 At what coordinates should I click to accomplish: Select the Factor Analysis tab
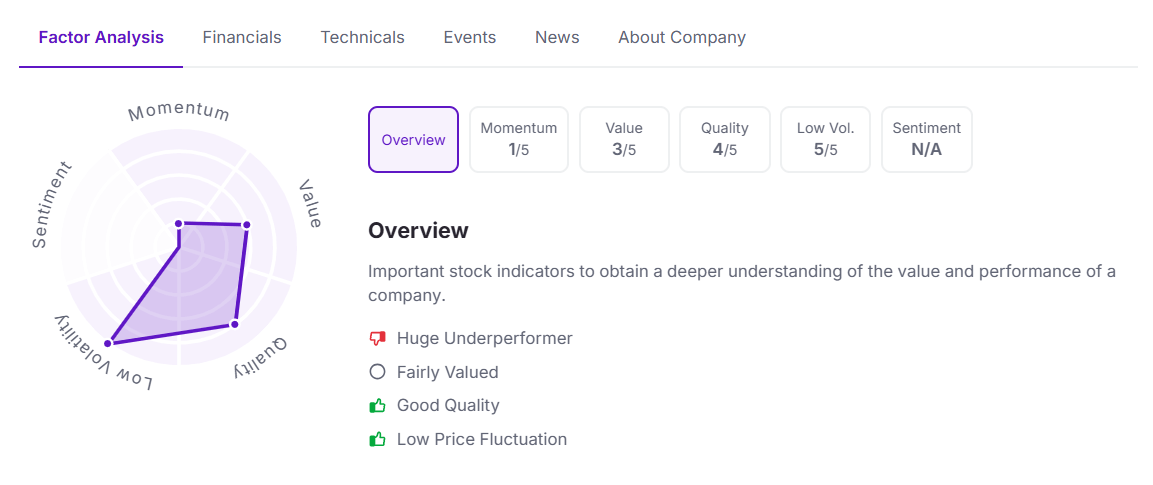coord(101,37)
